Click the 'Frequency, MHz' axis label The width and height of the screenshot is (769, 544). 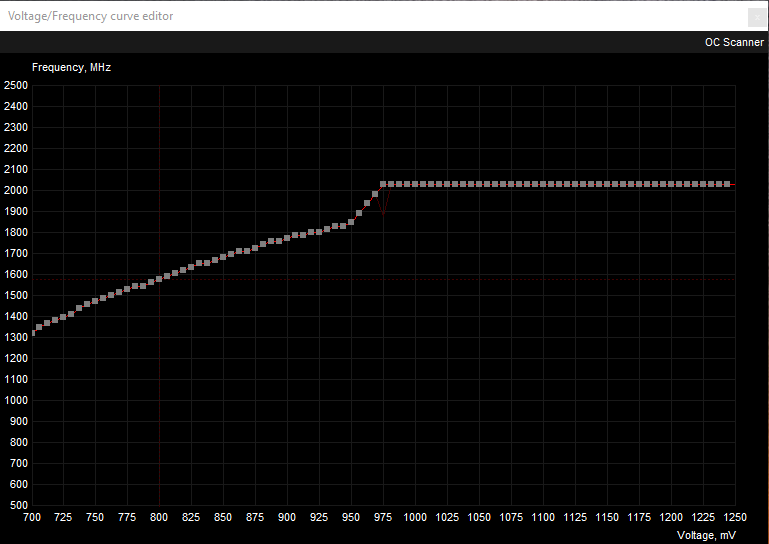click(x=72, y=68)
